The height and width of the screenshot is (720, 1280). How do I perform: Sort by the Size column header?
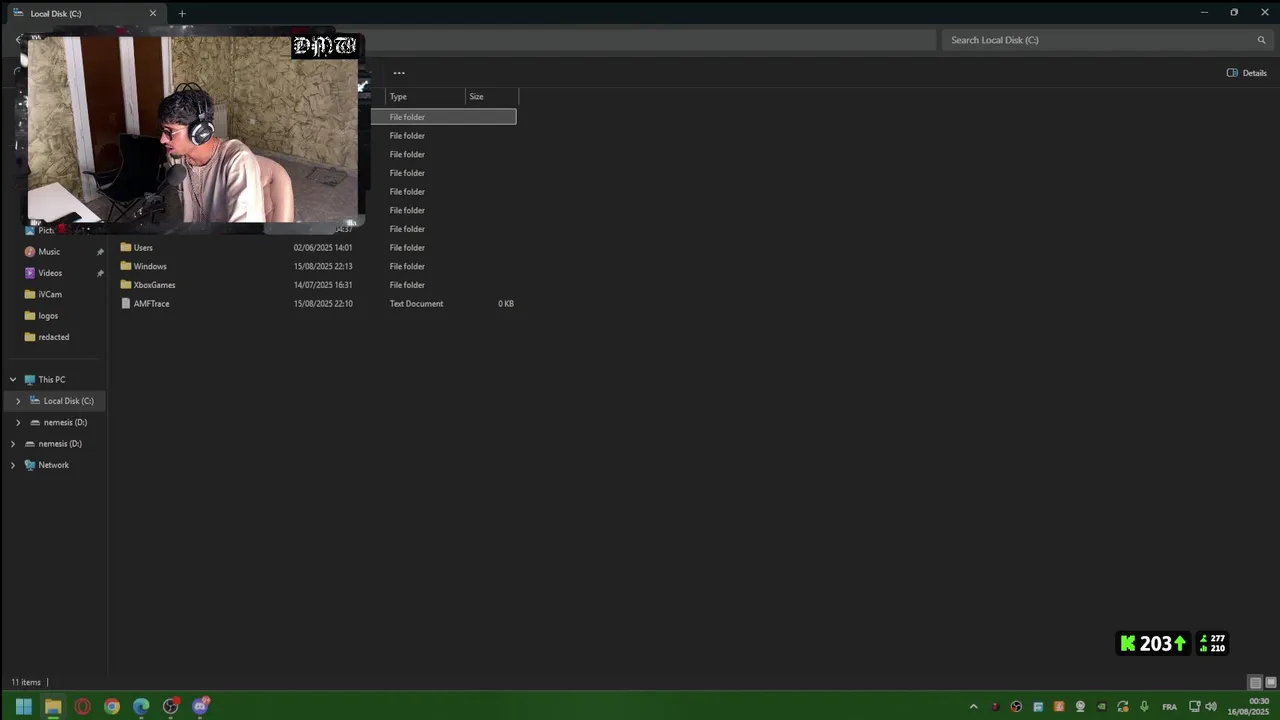(492, 97)
